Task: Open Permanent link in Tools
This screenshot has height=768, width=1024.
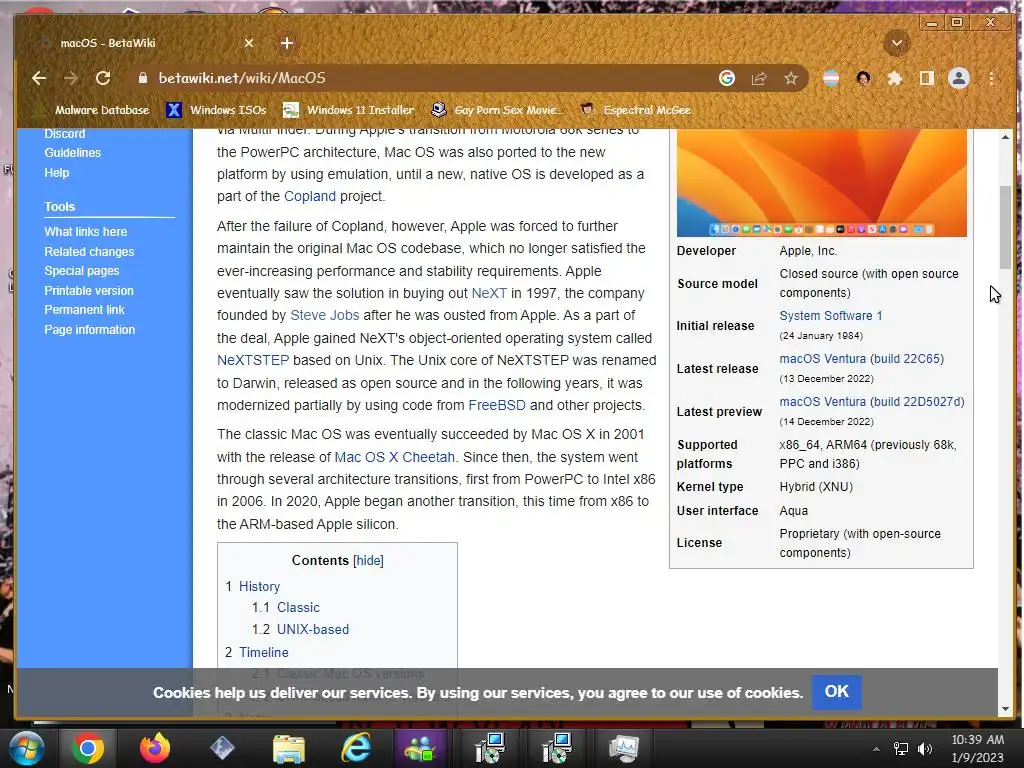Action: 84,310
